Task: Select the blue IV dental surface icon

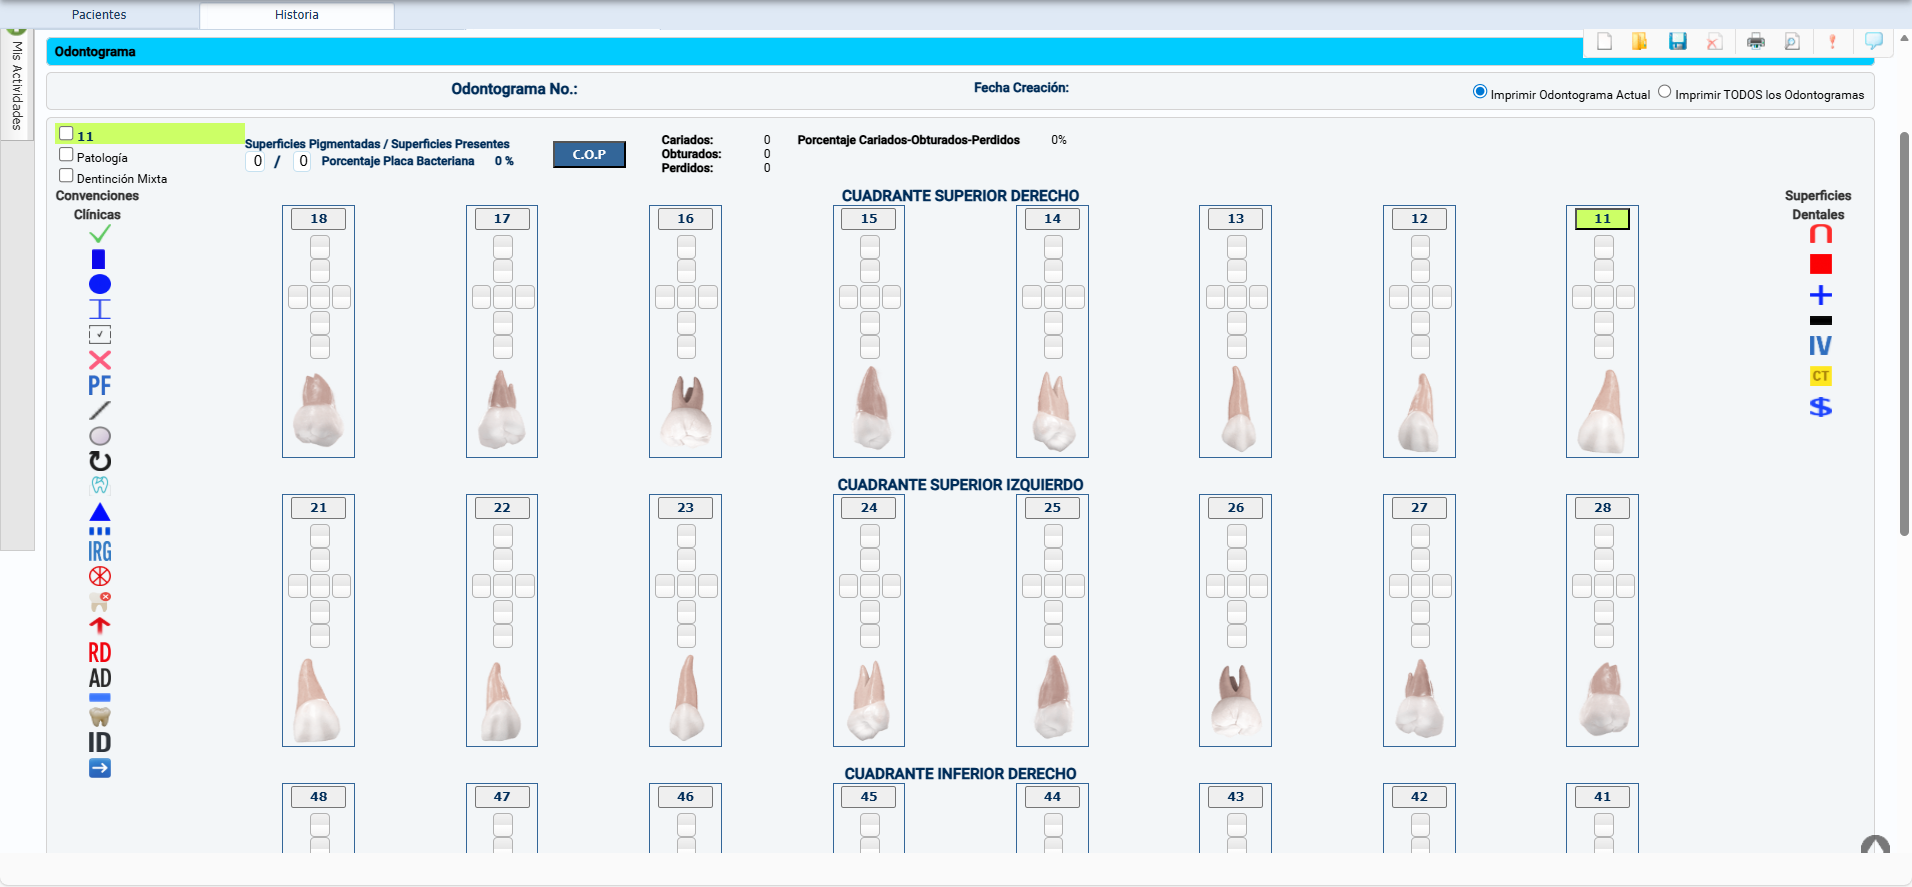Action: click(1820, 346)
